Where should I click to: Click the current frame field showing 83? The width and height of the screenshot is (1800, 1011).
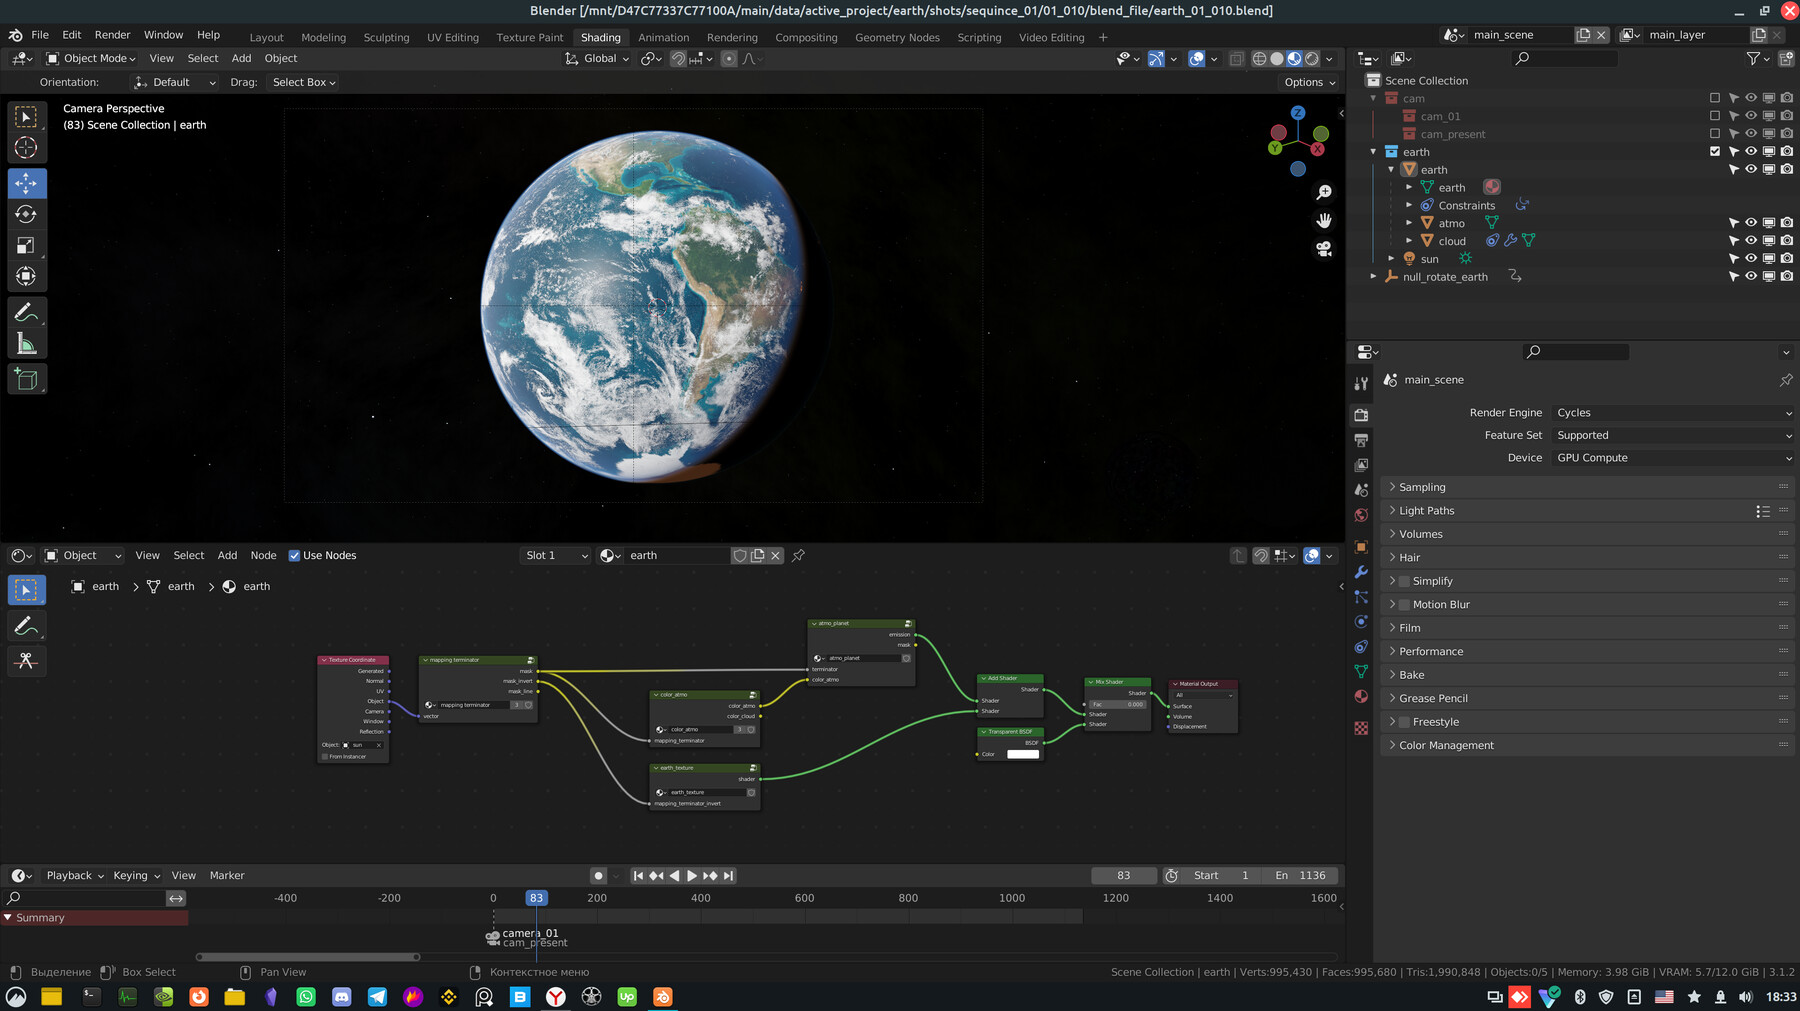(x=1124, y=875)
